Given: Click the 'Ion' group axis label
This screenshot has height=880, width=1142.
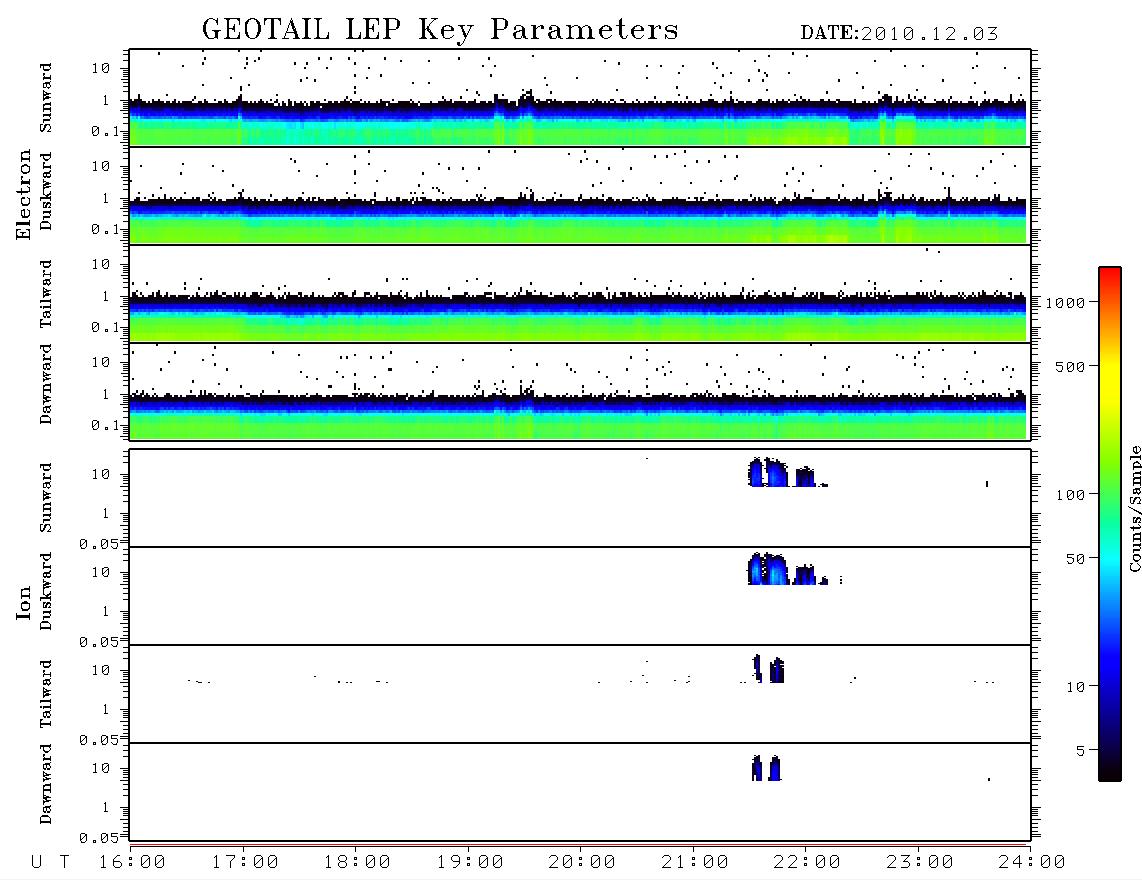Looking at the screenshot, I should (23, 603).
